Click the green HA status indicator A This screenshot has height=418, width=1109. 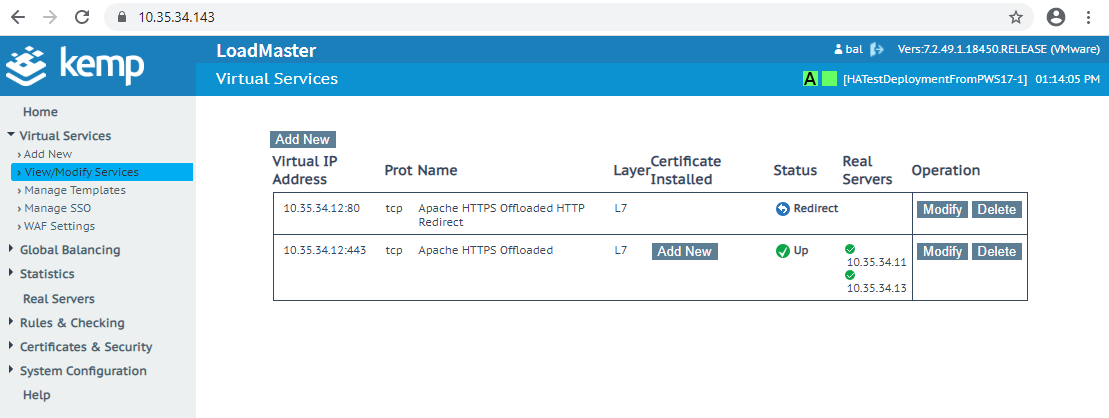click(811, 79)
